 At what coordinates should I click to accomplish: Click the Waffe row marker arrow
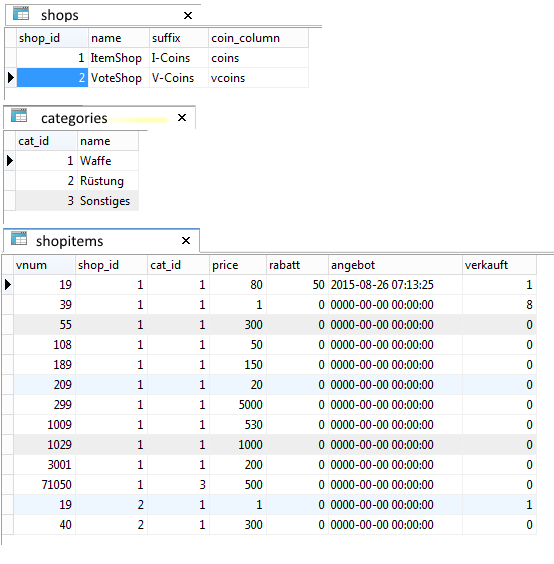coord(10,160)
